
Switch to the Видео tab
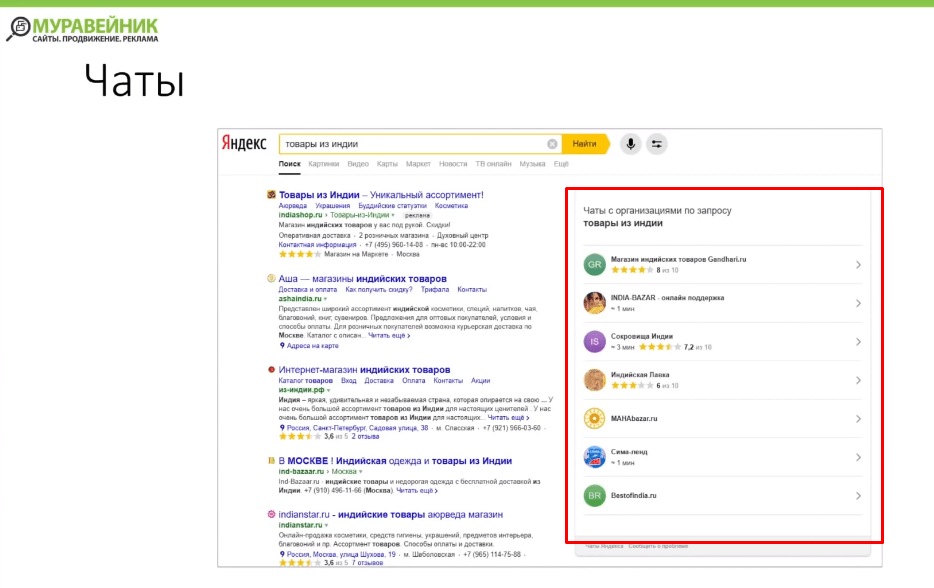pyautogui.click(x=358, y=164)
